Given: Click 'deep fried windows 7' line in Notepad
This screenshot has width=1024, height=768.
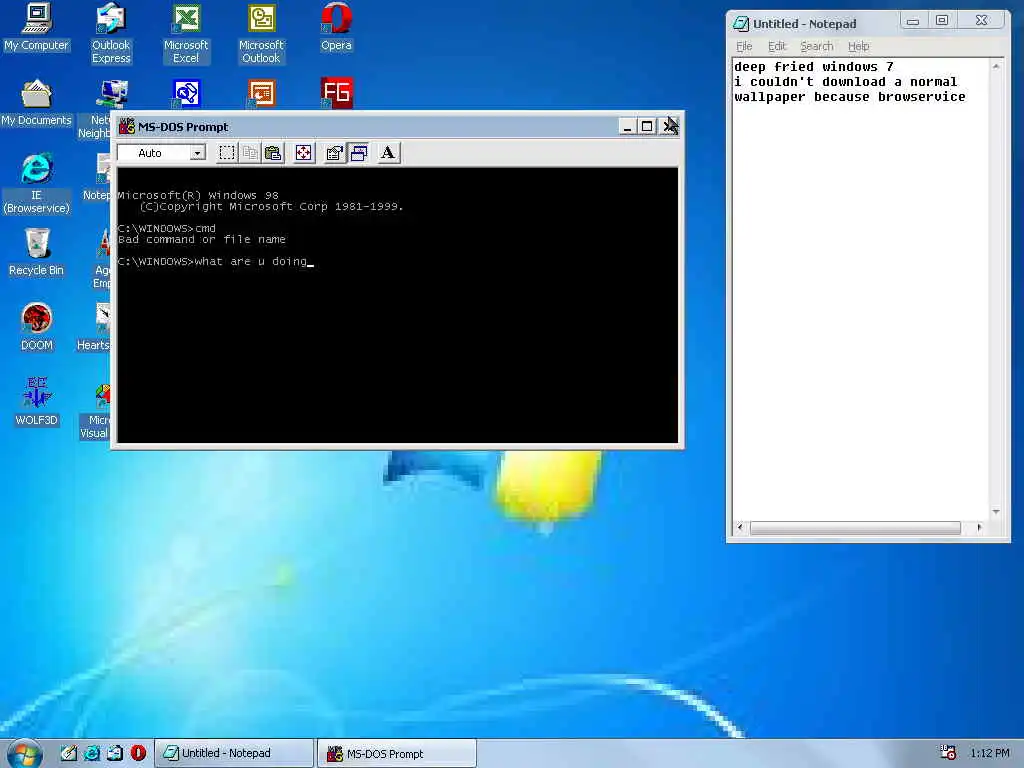Looking at the screenshot, I should tap(813, 67).
